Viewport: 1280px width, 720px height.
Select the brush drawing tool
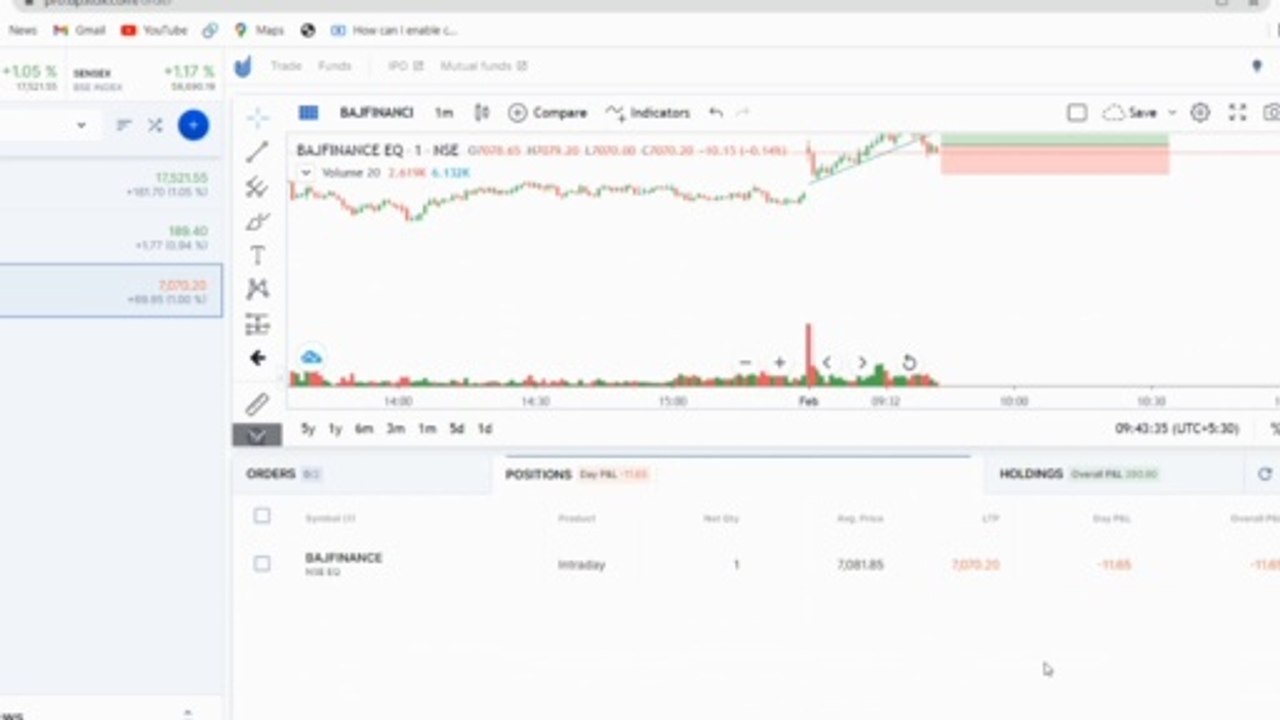[x=257, y=221]
